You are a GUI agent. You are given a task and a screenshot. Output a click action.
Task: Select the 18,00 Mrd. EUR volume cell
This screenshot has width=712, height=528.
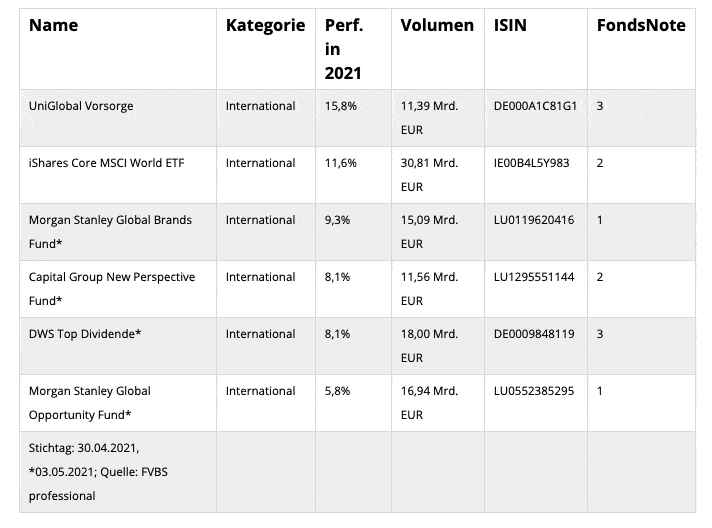click(x=429, y=345)
